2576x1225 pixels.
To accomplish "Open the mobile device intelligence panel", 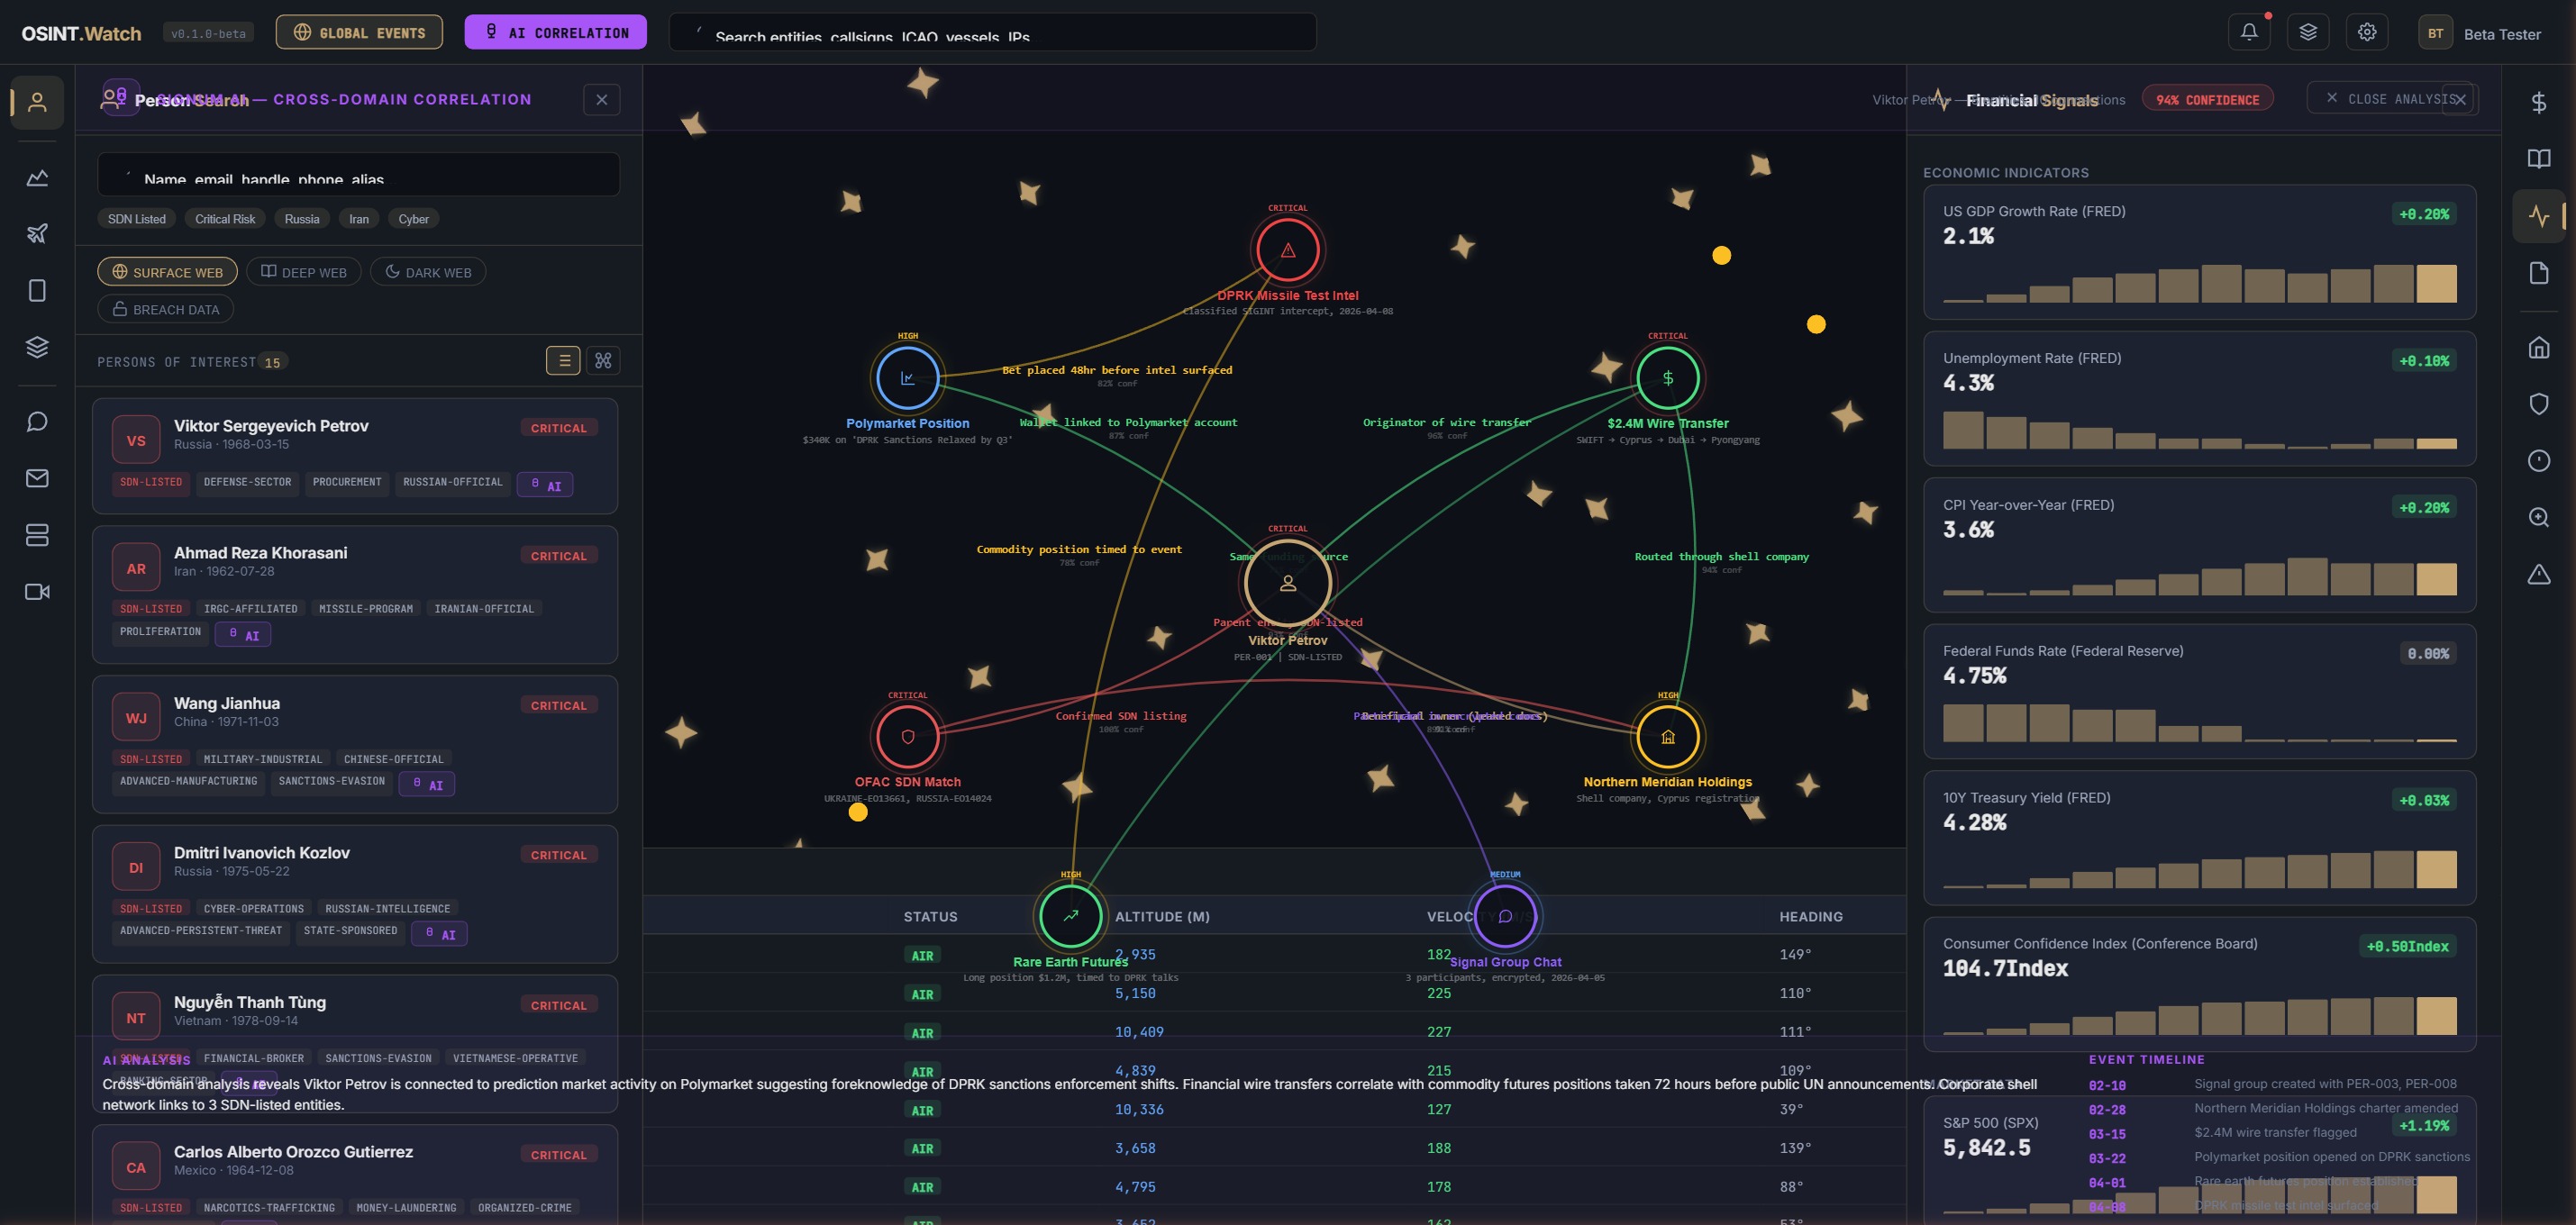I will [x=37, y=290].
